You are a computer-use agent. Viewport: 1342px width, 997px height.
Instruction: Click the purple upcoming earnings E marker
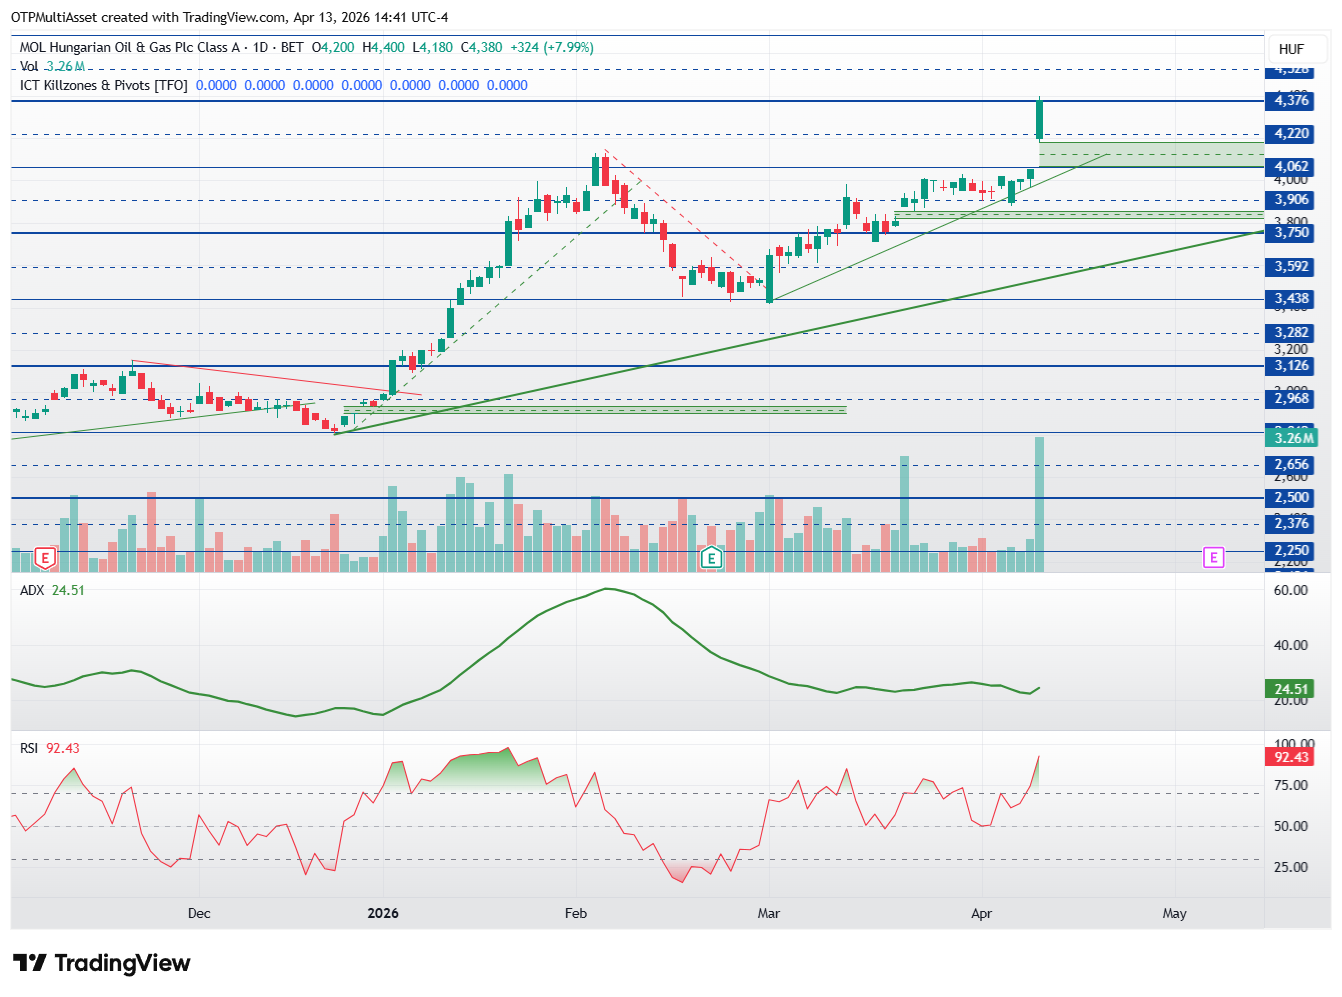[x=1213, y=557]
